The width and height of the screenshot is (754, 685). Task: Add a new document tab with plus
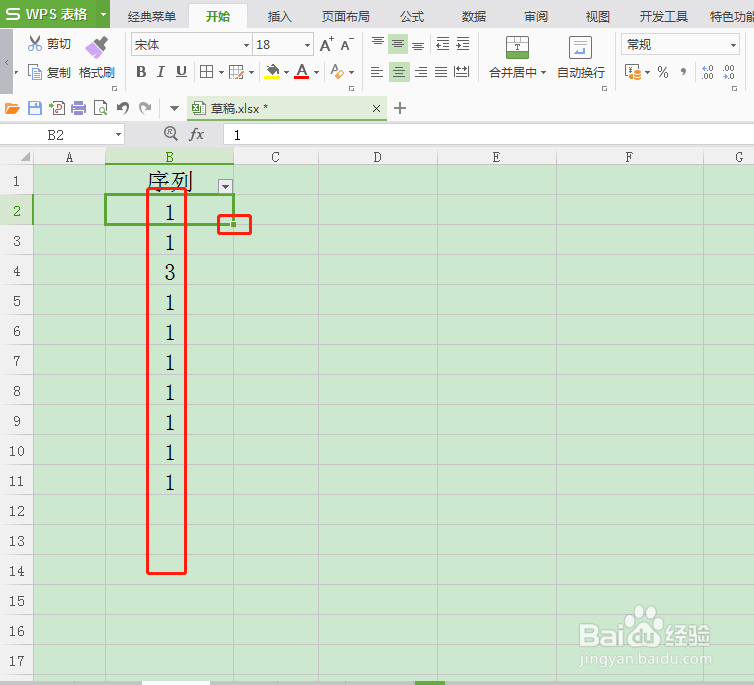pyautogui.click(x=400, y=108)
